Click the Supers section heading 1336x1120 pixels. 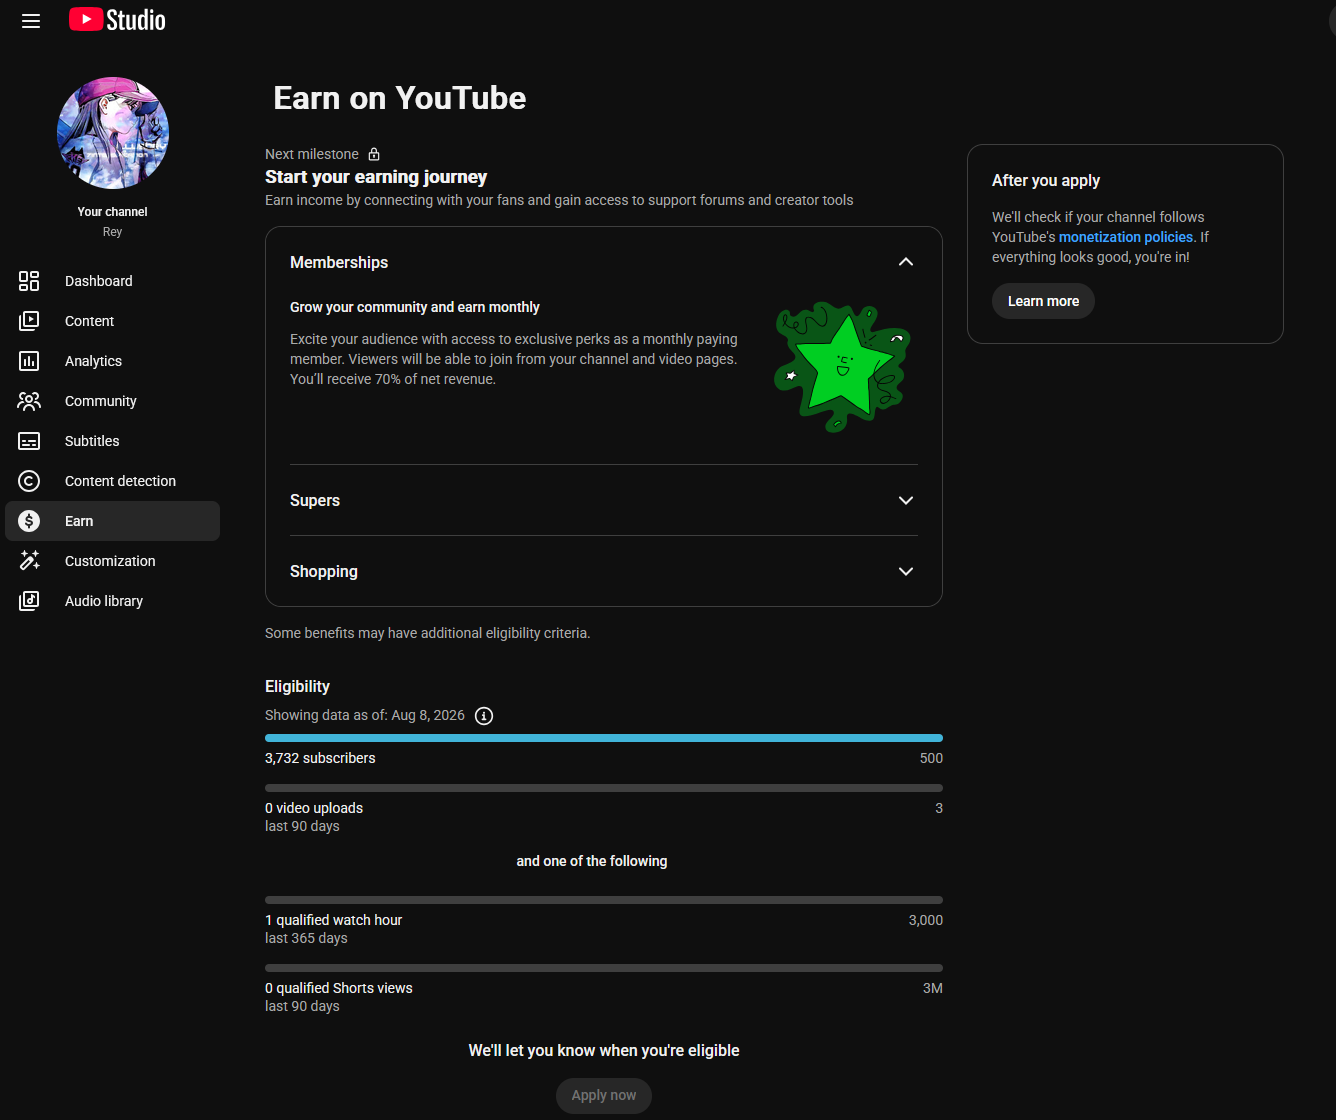click(x=315, y=500)
